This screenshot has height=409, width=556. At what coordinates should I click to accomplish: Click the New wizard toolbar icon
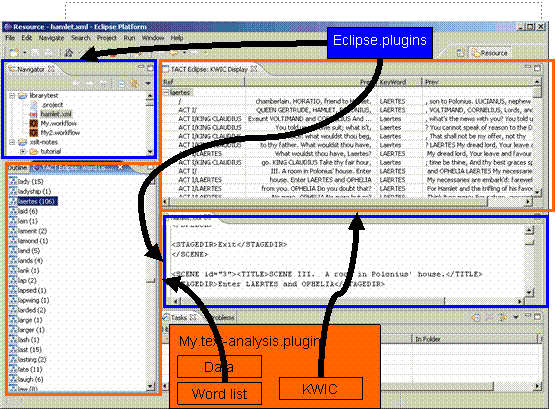14,53
